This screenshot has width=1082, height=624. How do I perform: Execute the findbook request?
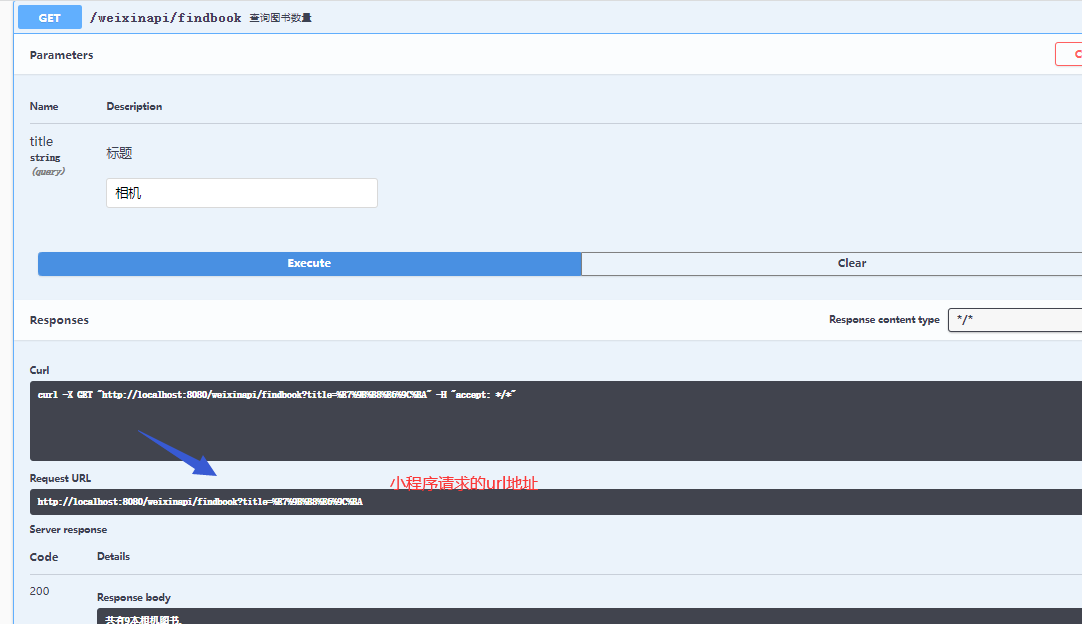click(x=309, y=263)
